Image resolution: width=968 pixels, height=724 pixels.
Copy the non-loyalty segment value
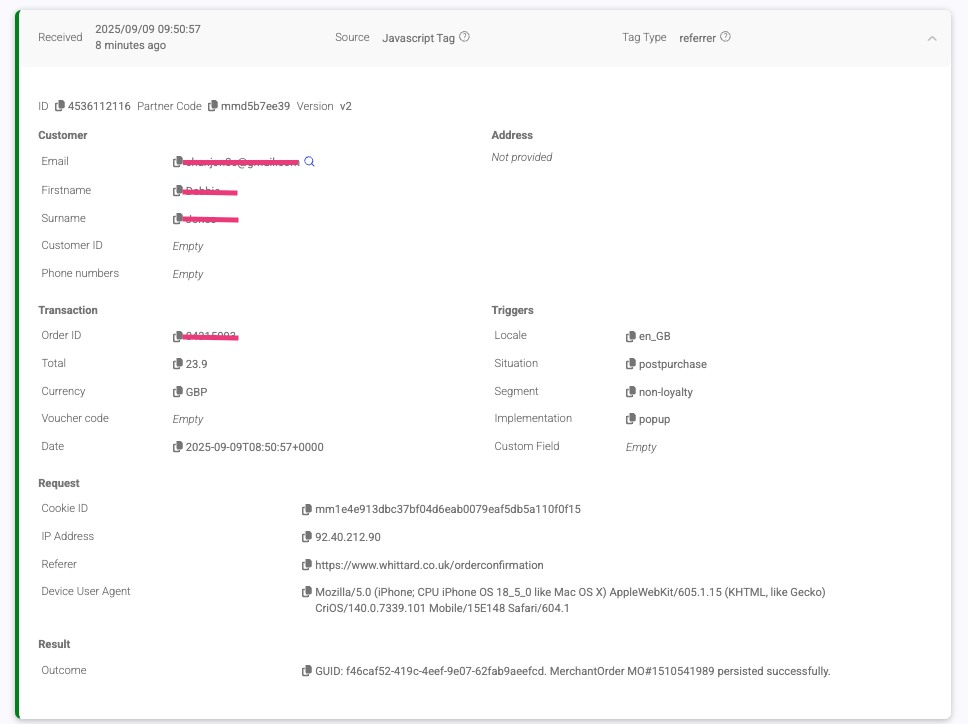pyautogui.click(x=631, y=392)
